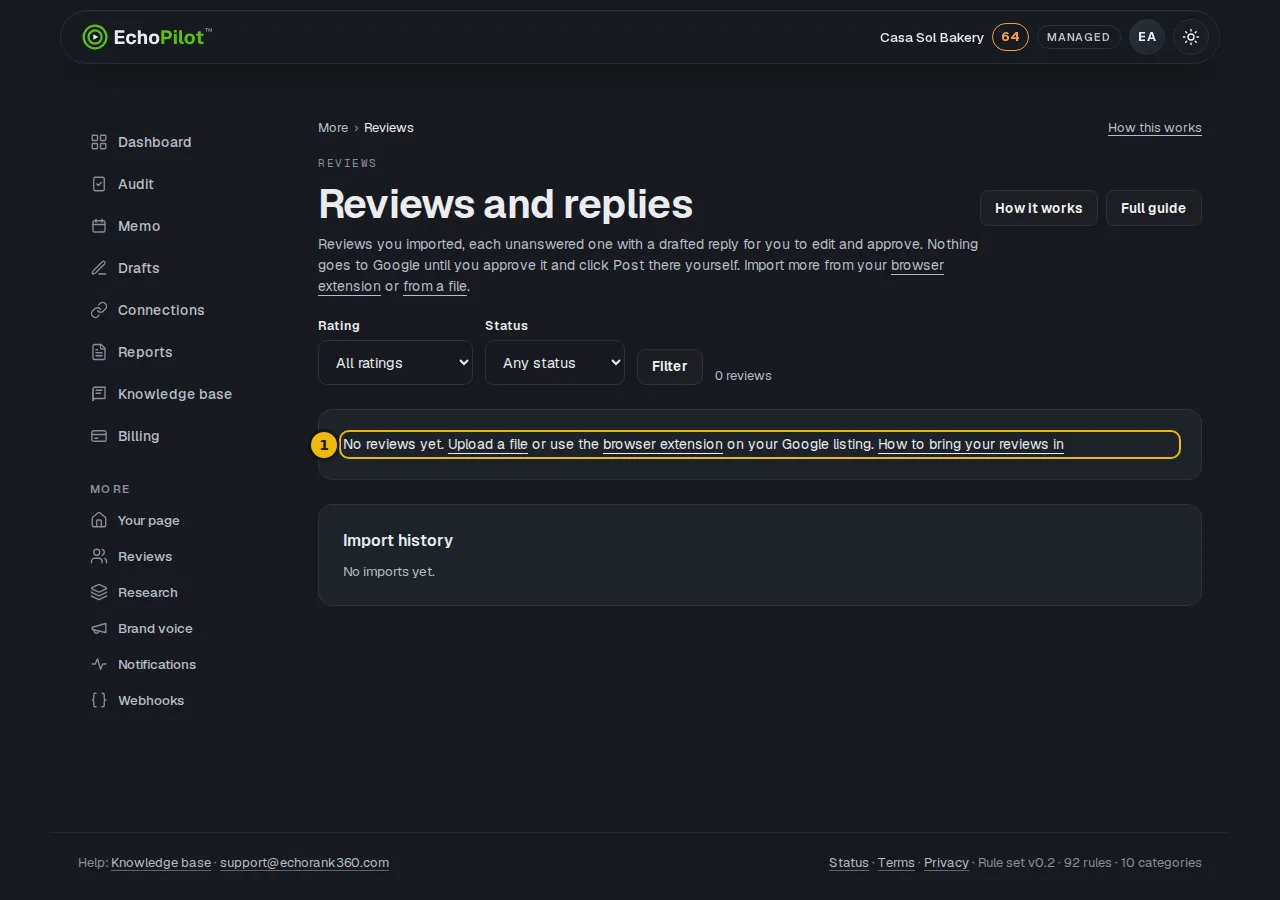
Task: Toggle light theme with sun icon
Action: tap(1190, 37)
